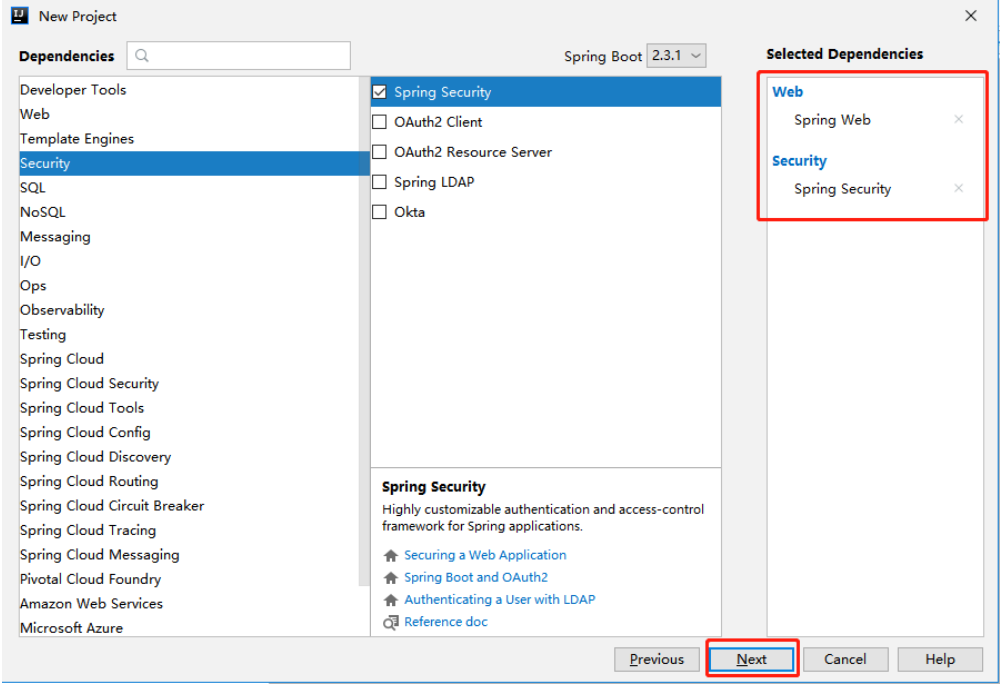Viewport: 1000px width, 690px height.
Task: Click the Next button
Action: (x=752, y=659)
